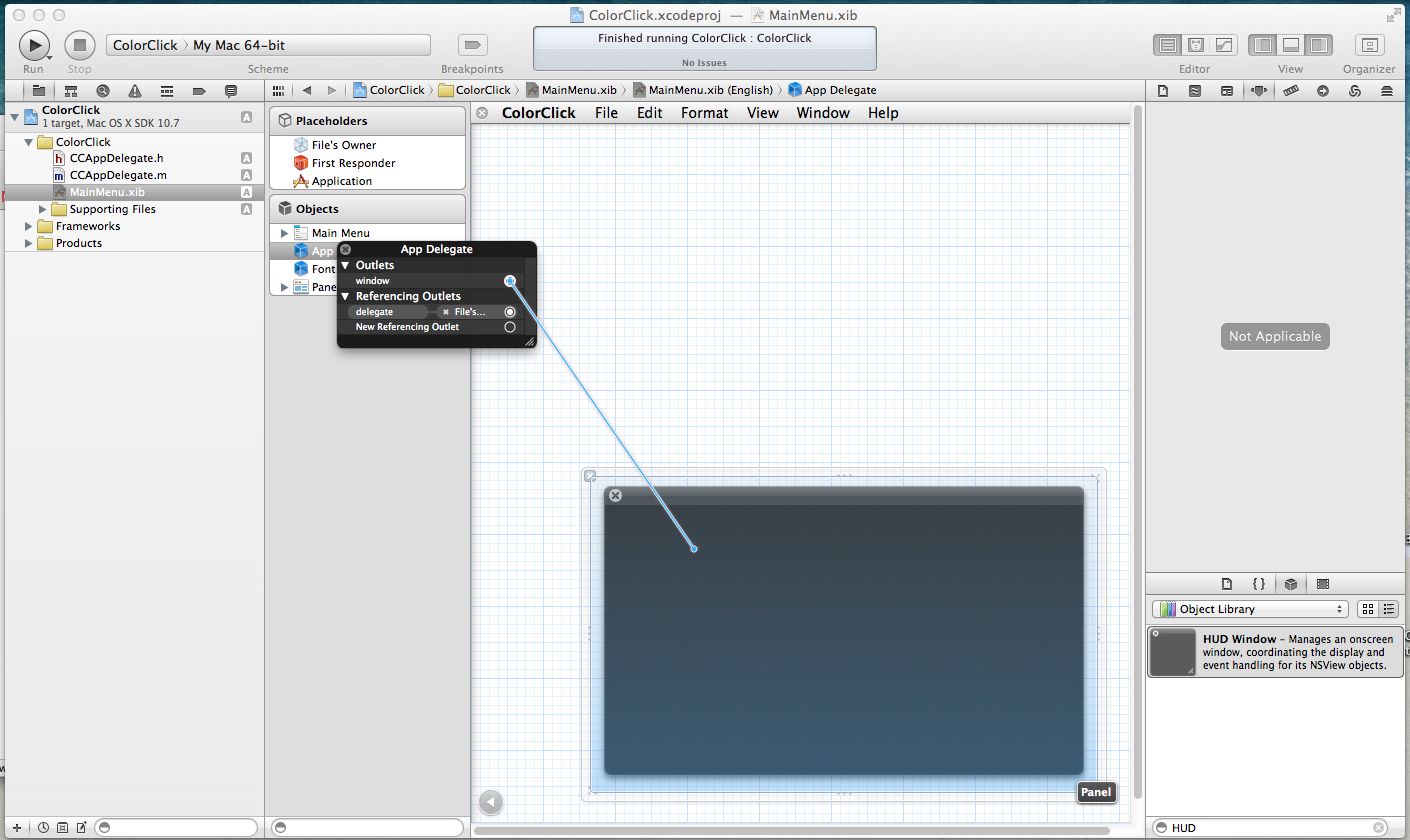Switch Object Library to list view
1410x840 pixels.
(1388, 609)
